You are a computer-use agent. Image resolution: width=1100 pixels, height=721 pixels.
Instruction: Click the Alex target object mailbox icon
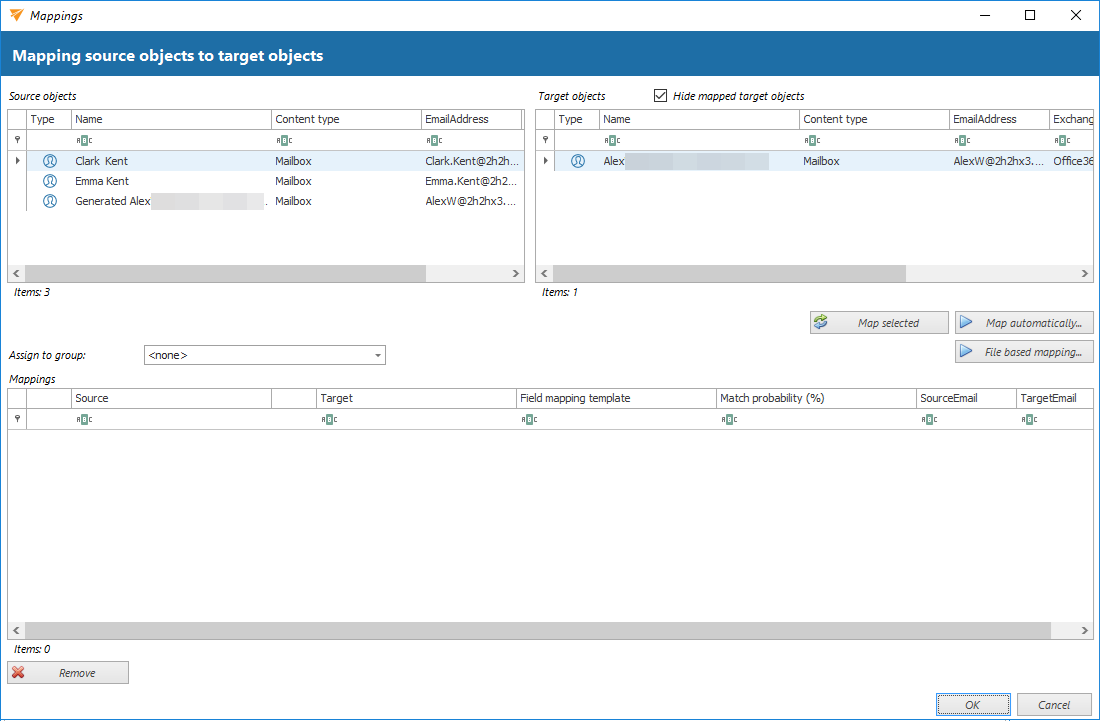[578, 161]
